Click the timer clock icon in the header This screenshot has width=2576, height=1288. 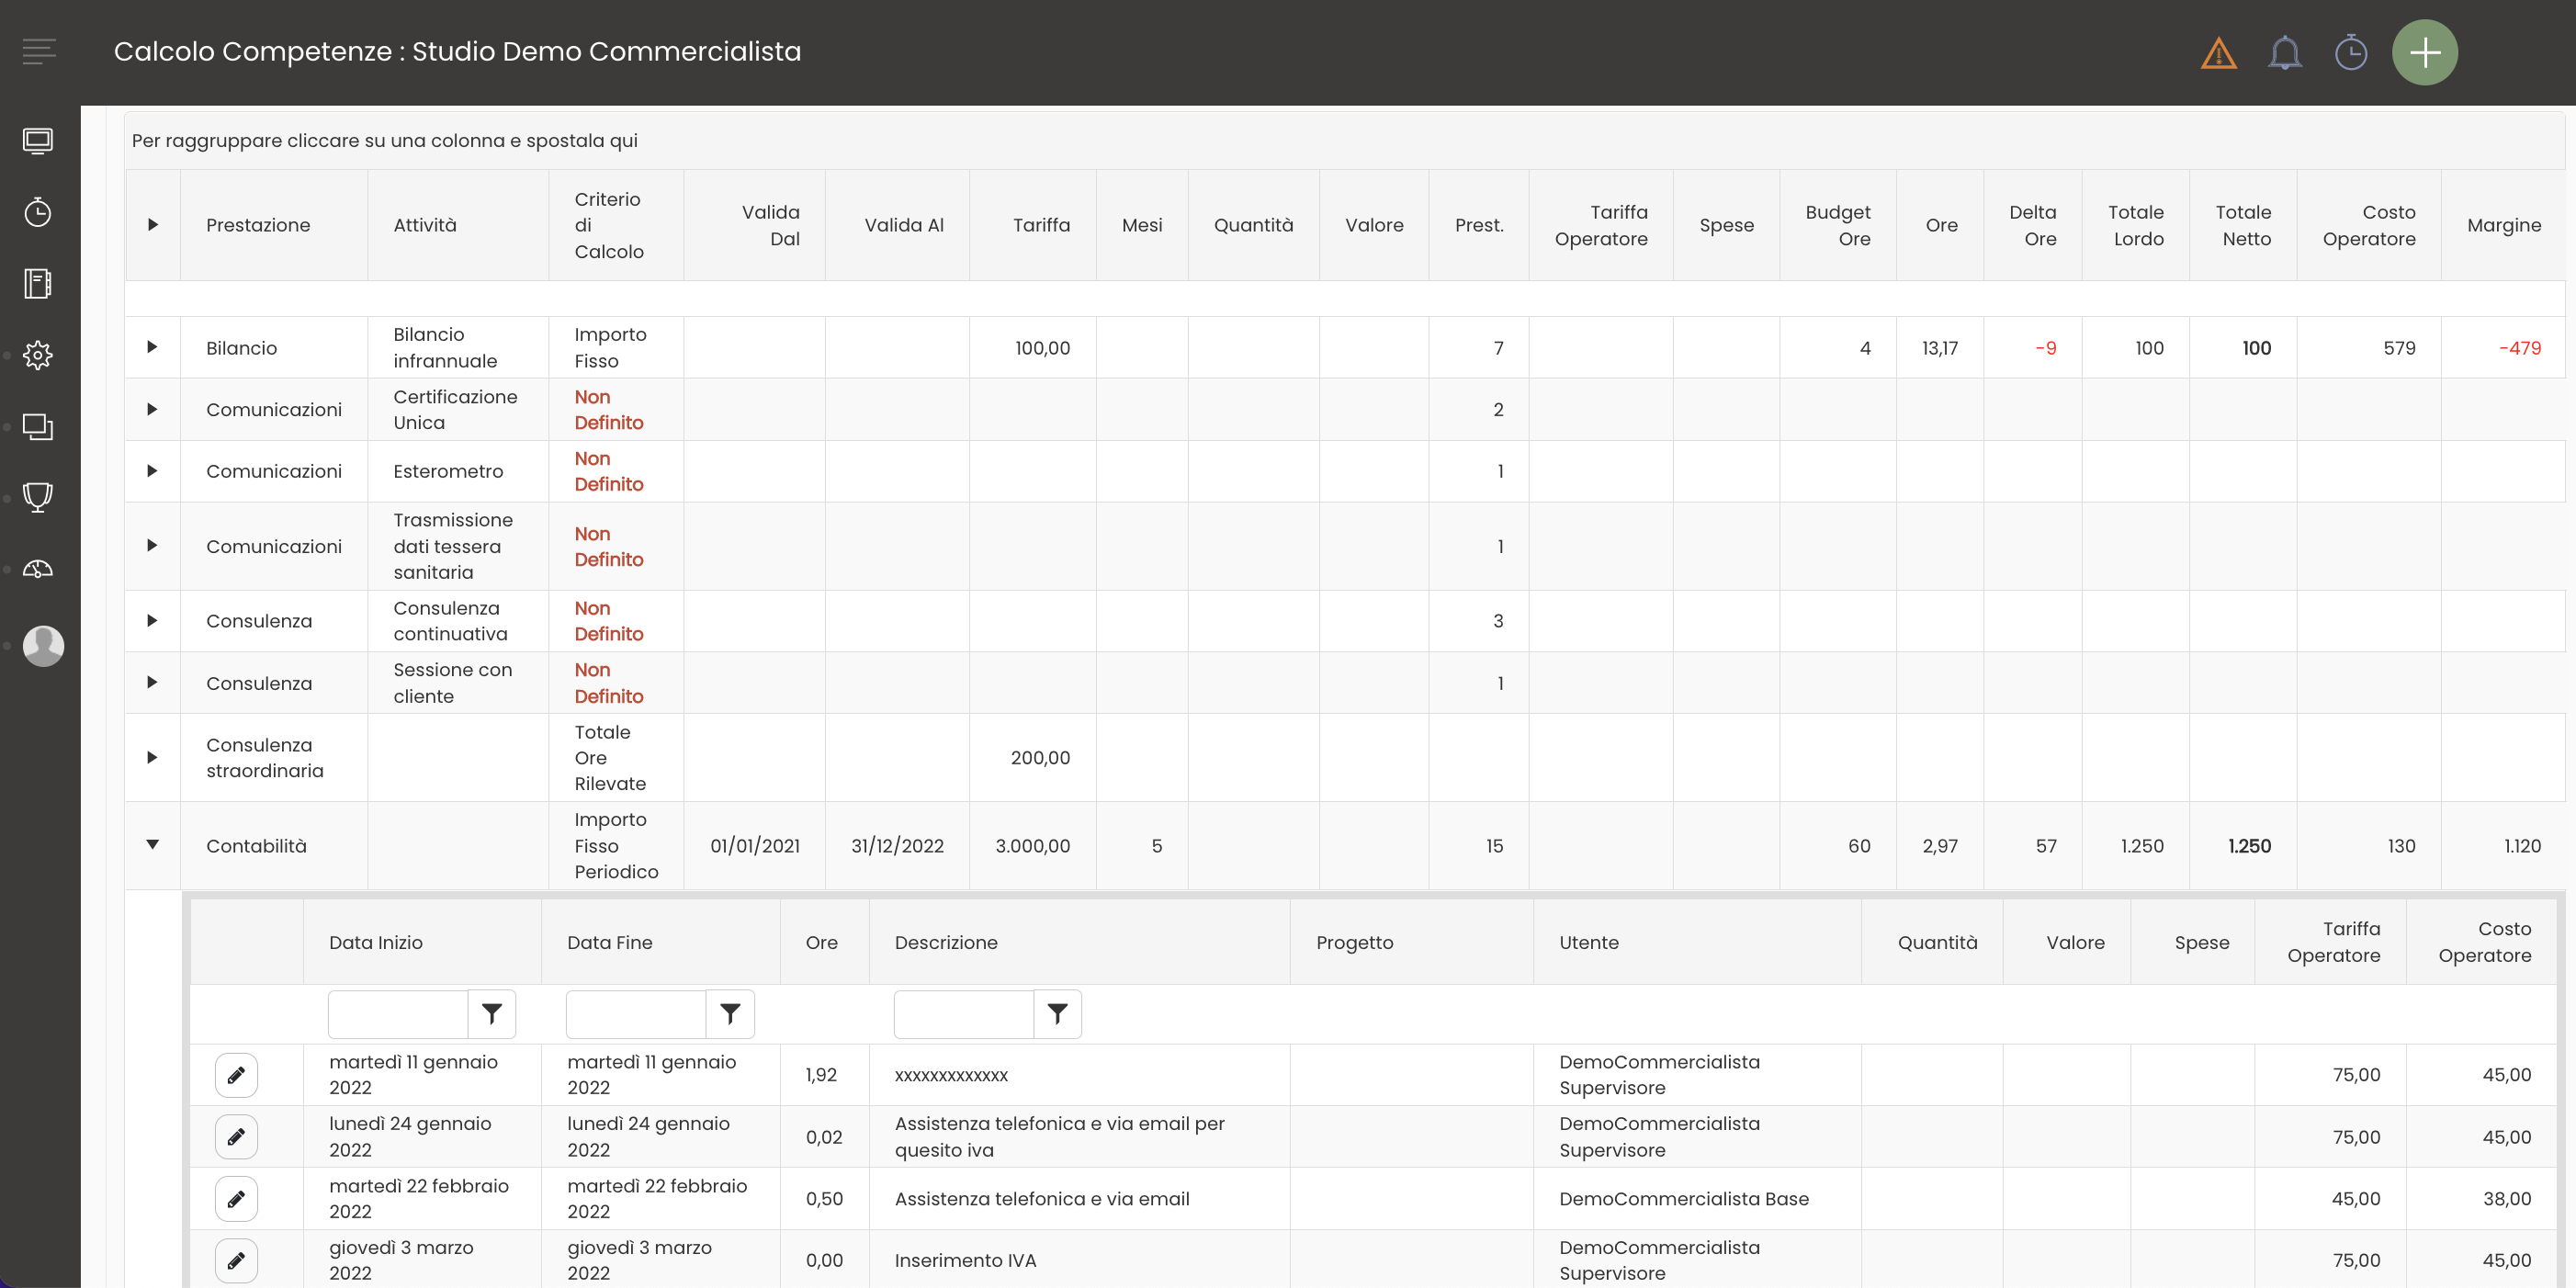click(x=2350, y=53)
